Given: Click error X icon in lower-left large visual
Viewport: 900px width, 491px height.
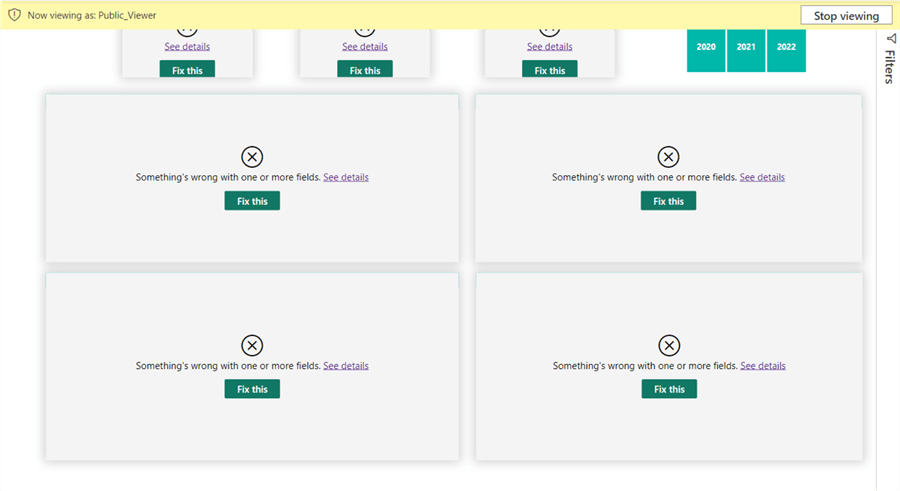Looking at the screenshot, I should [252, 345].
